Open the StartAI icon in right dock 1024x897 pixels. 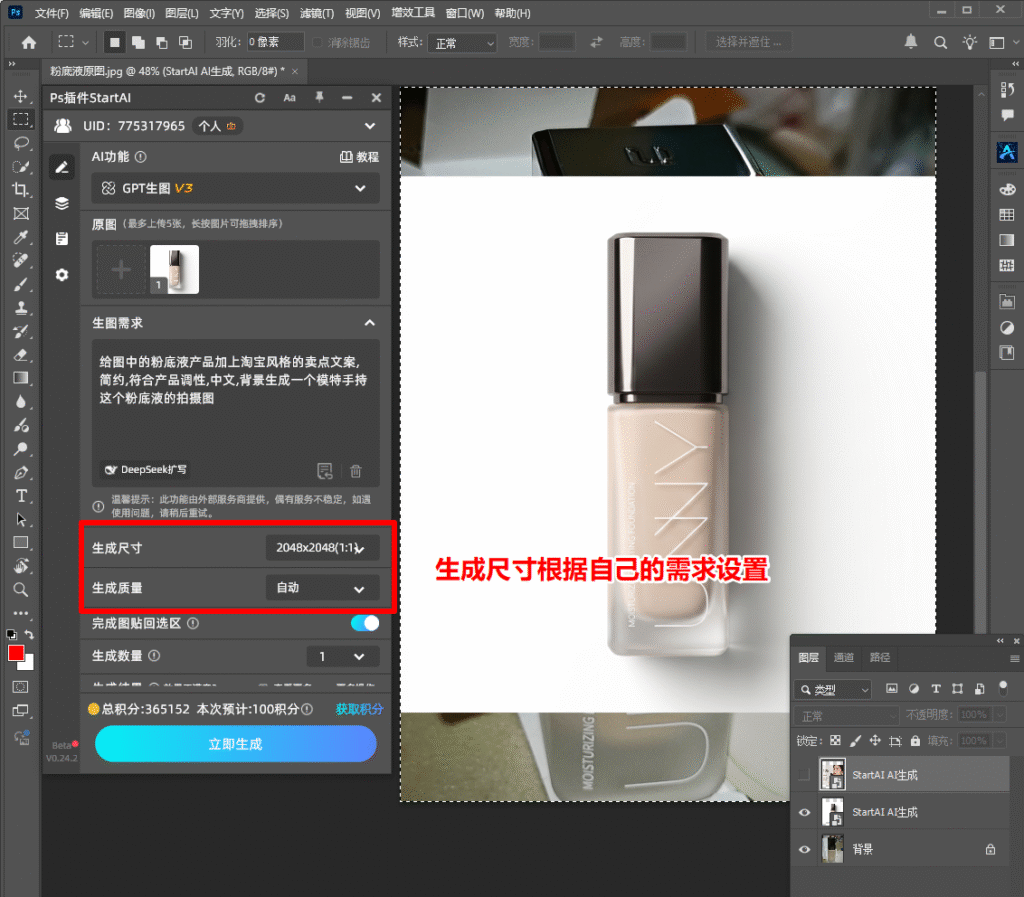pos(1007,151)
